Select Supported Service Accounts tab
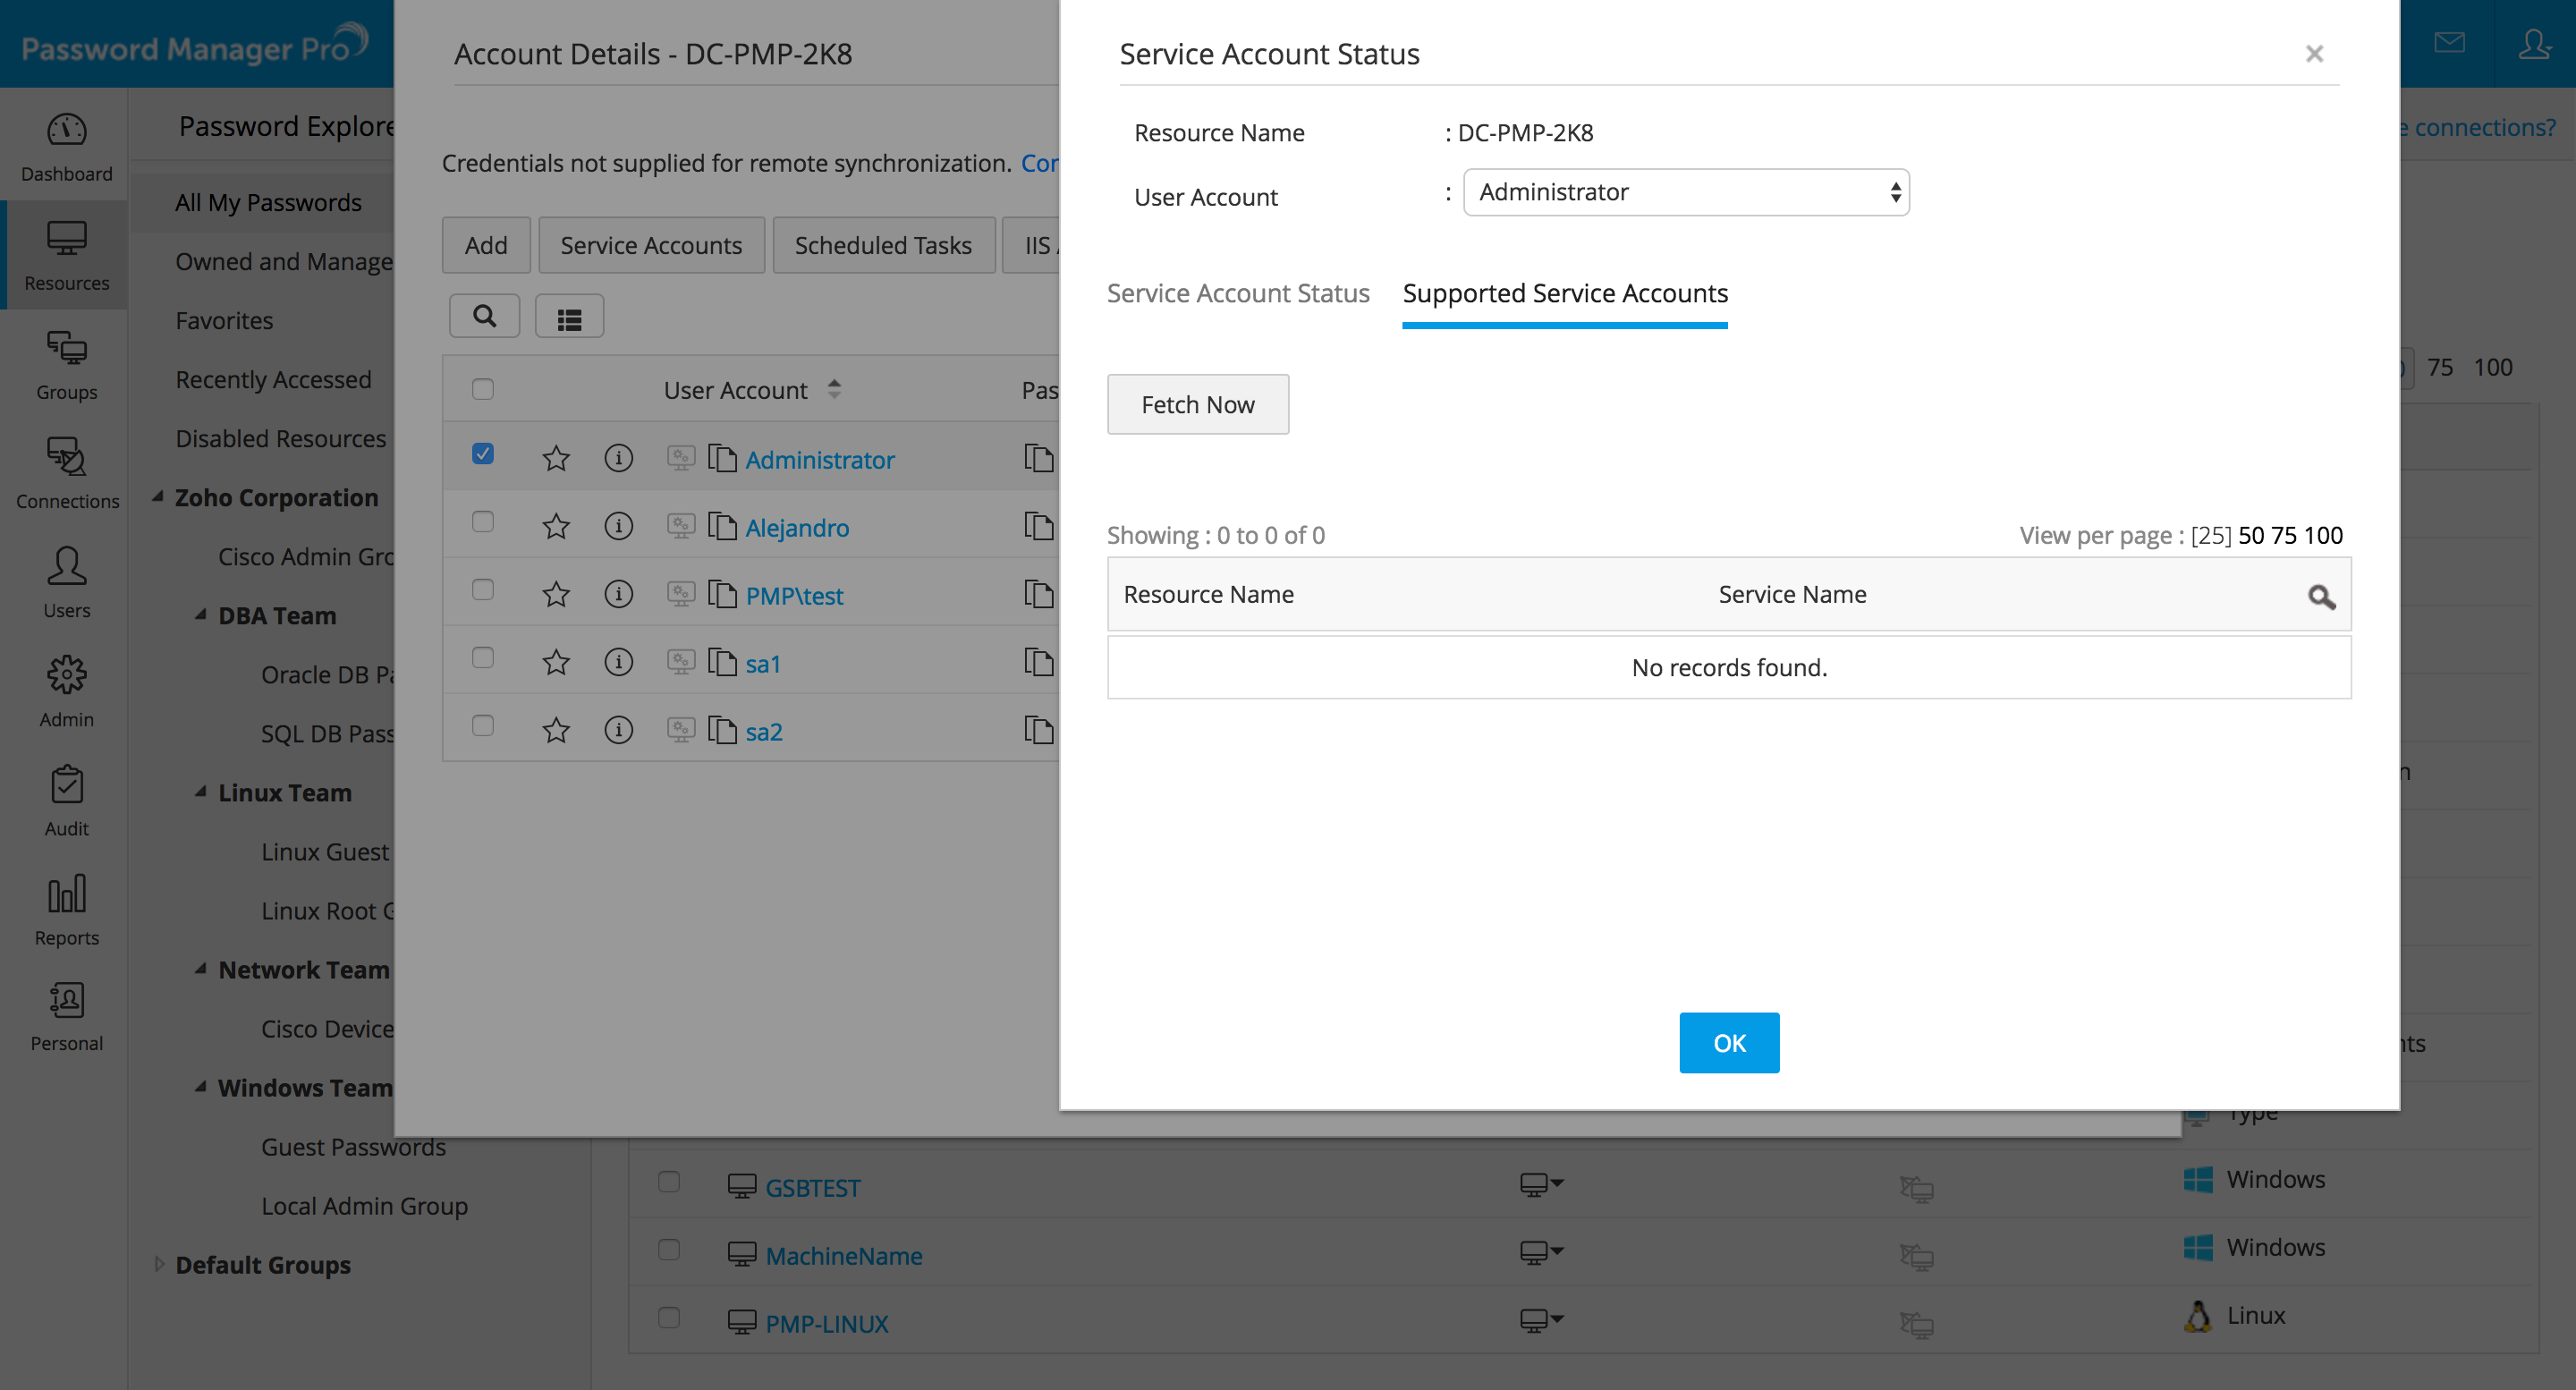2576x1390 pixels. [x=1564, y=293]
